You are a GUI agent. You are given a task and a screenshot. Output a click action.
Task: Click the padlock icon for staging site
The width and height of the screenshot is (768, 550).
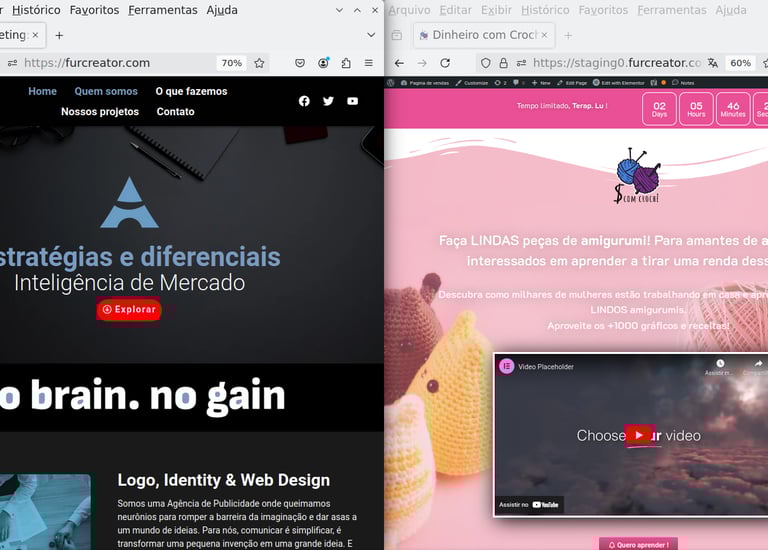point(503,63)
